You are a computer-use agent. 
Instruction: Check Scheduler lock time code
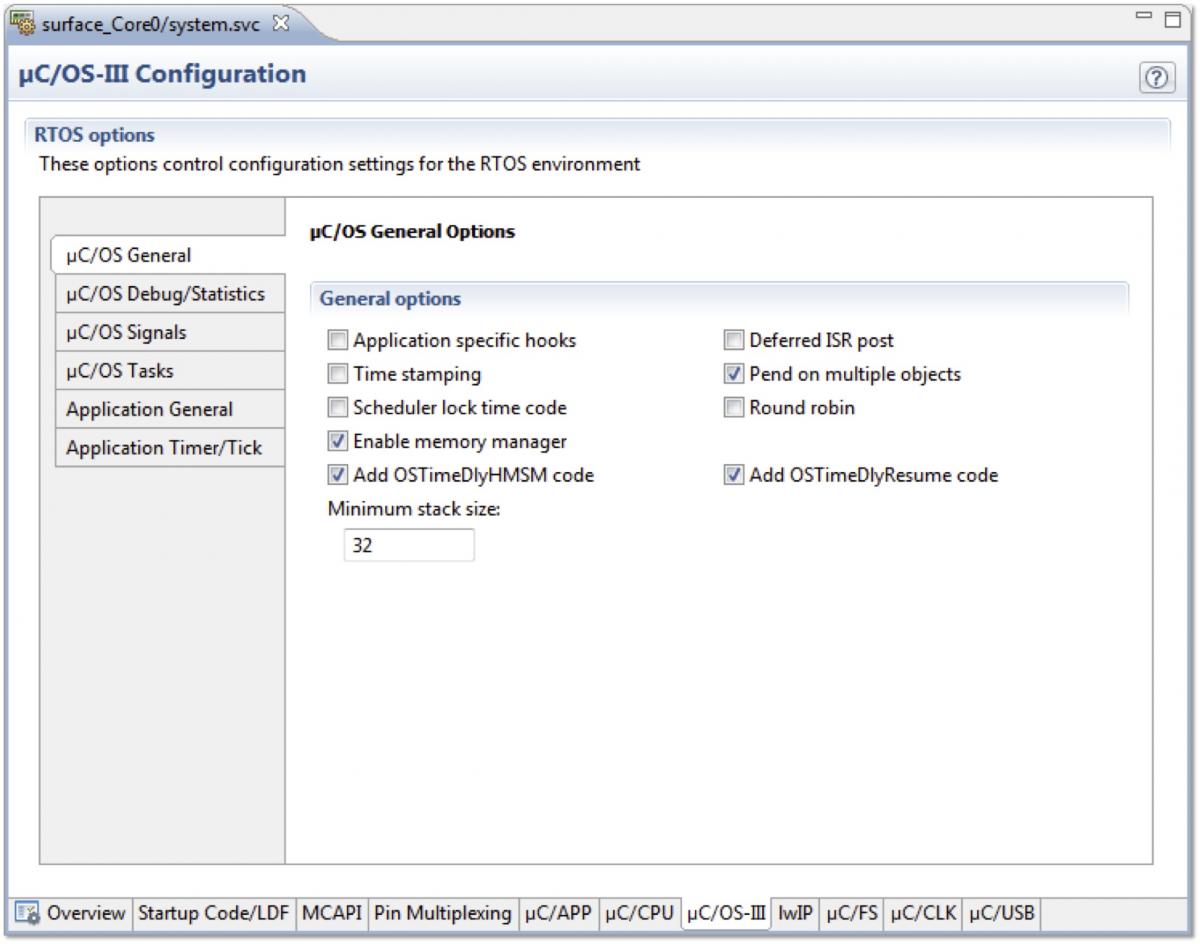339,408
